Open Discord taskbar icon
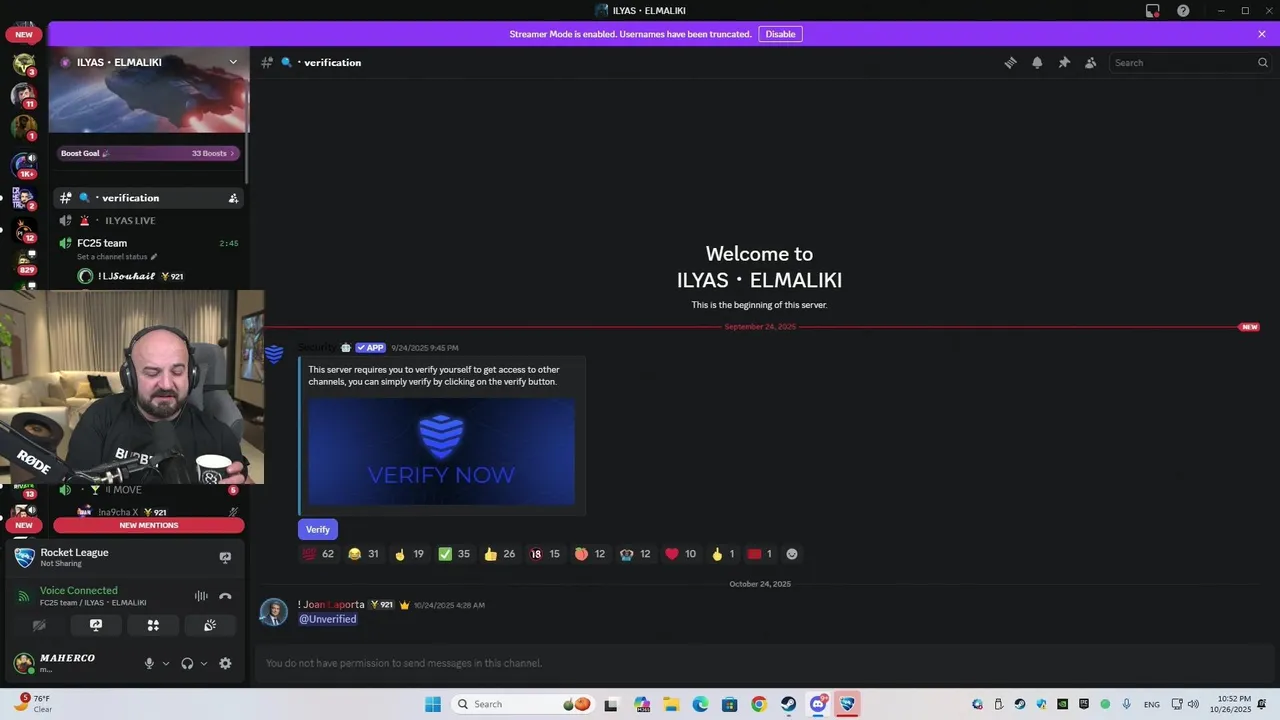The image size is (1280, 720). pyautogui.click(x=818, y=704)
